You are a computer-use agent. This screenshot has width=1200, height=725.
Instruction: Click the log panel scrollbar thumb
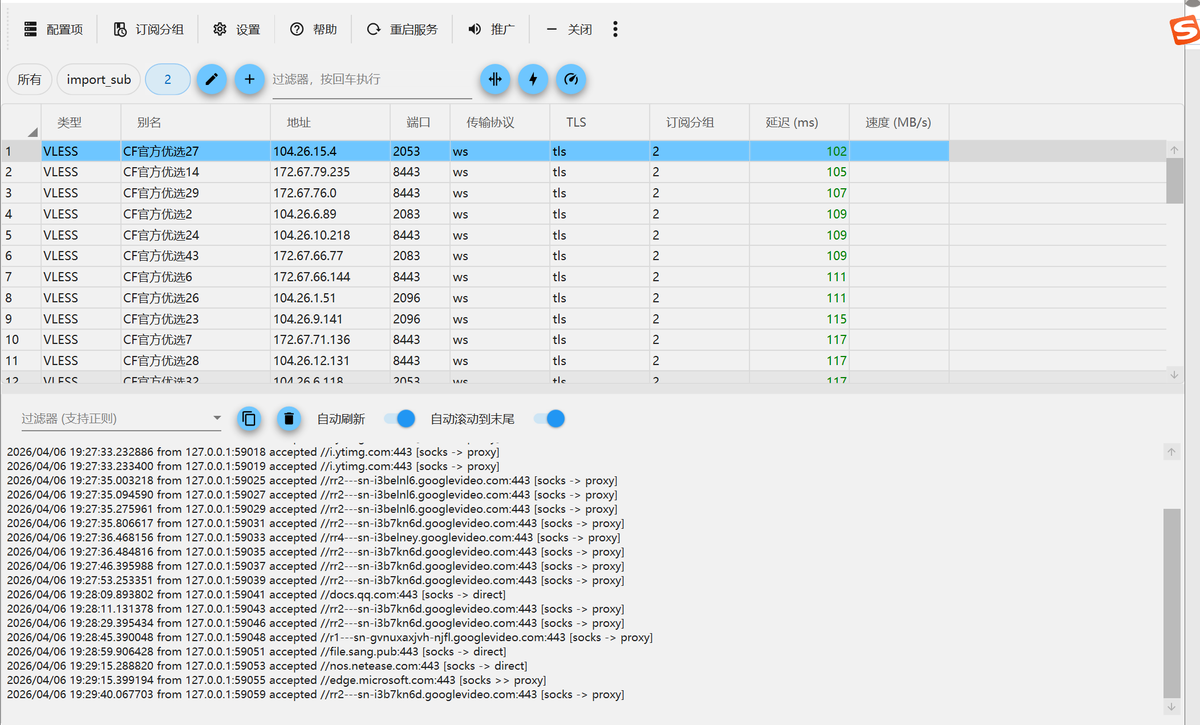click(1172, 602)
